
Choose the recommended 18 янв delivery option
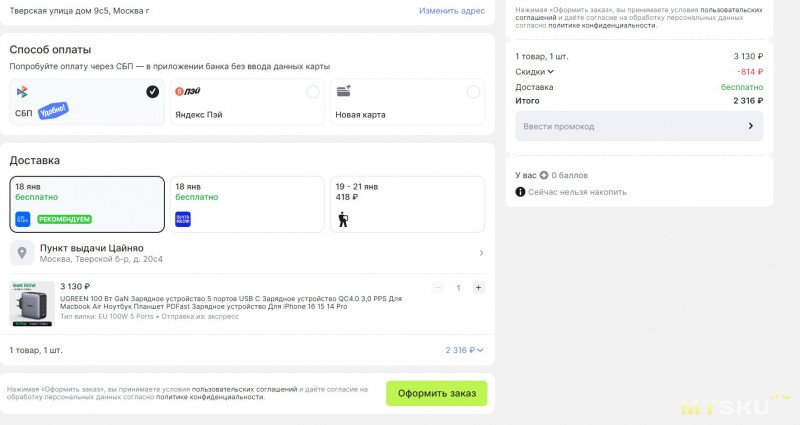(x=87, y=204)
